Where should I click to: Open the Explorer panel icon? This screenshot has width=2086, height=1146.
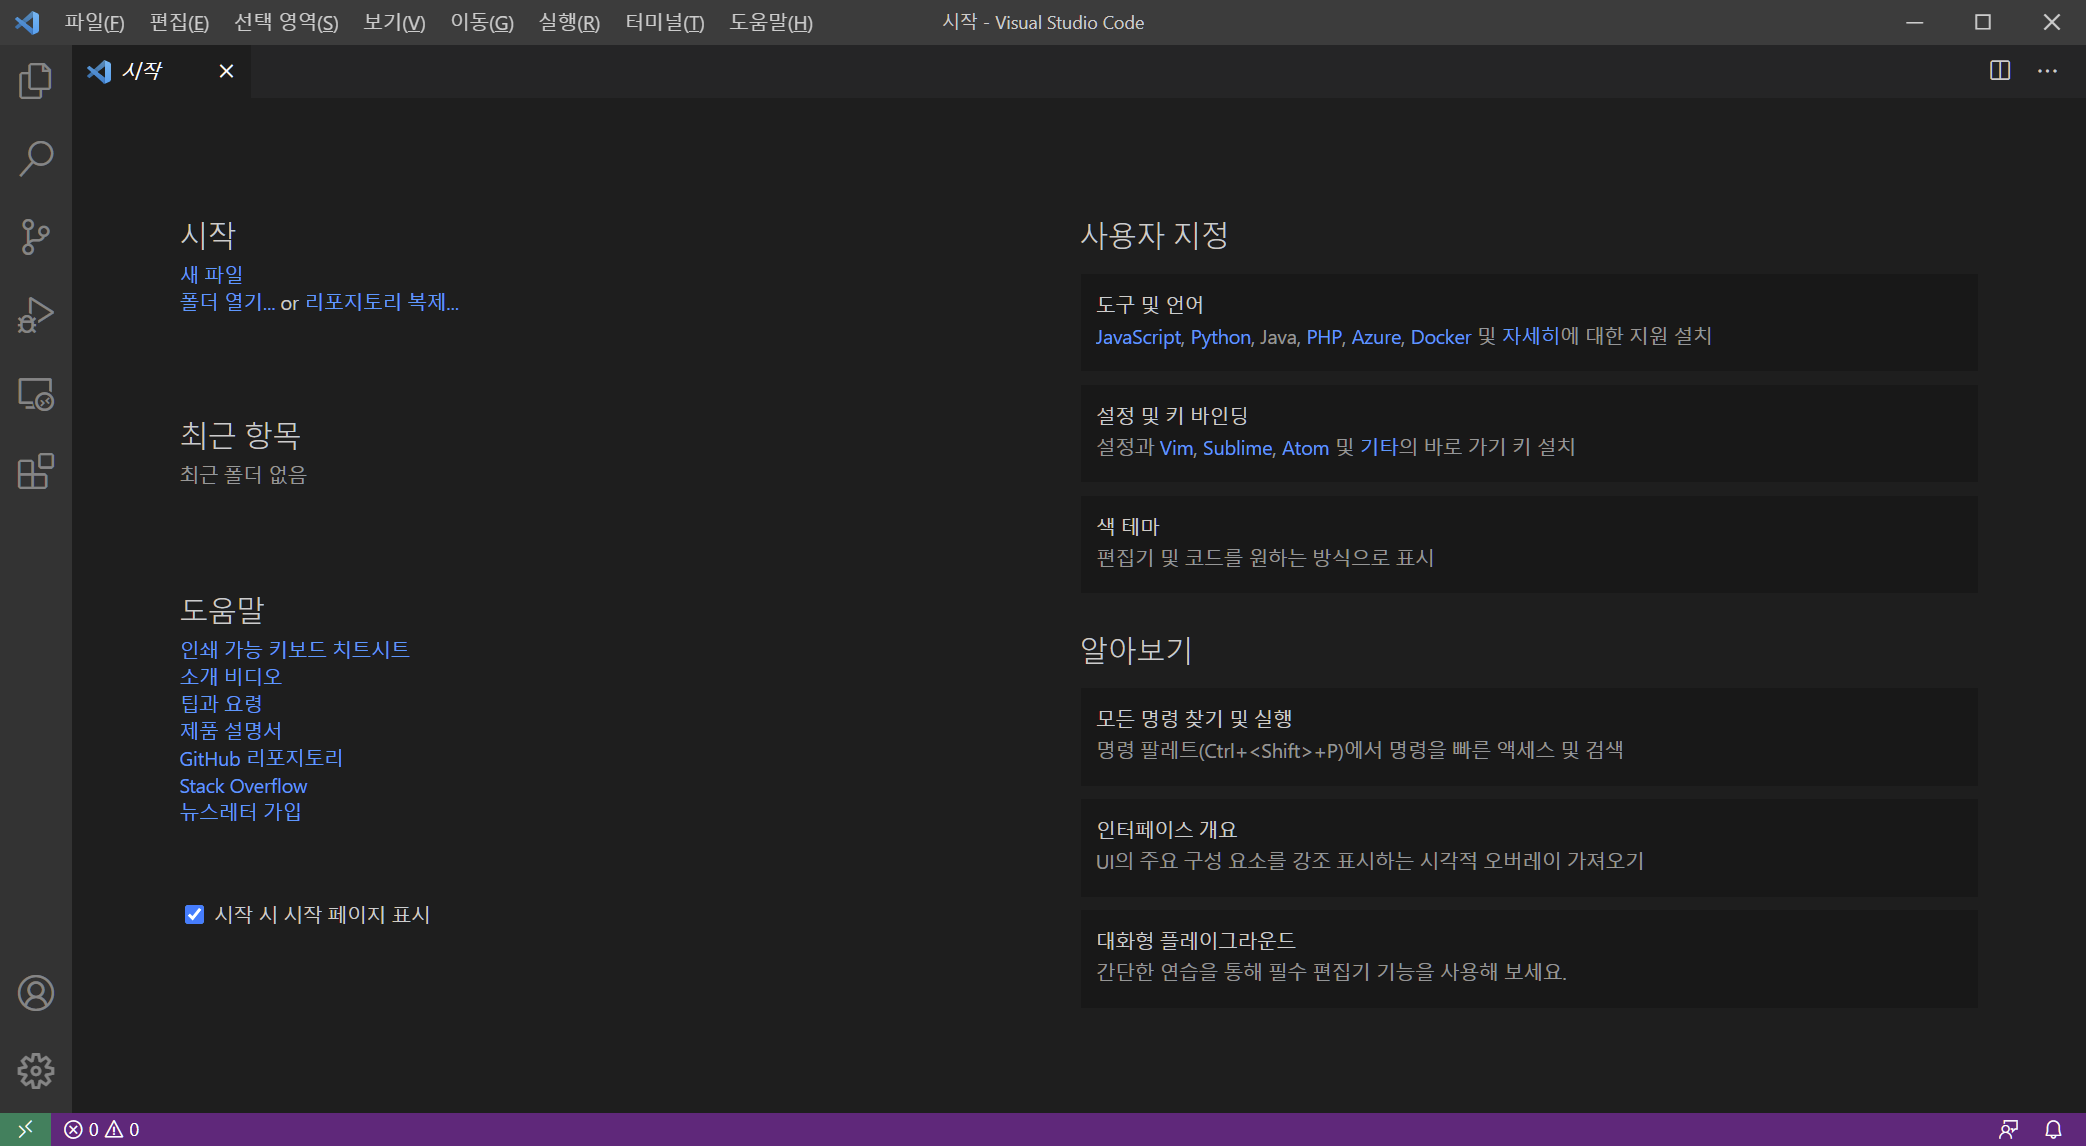[x=35, y=81]
